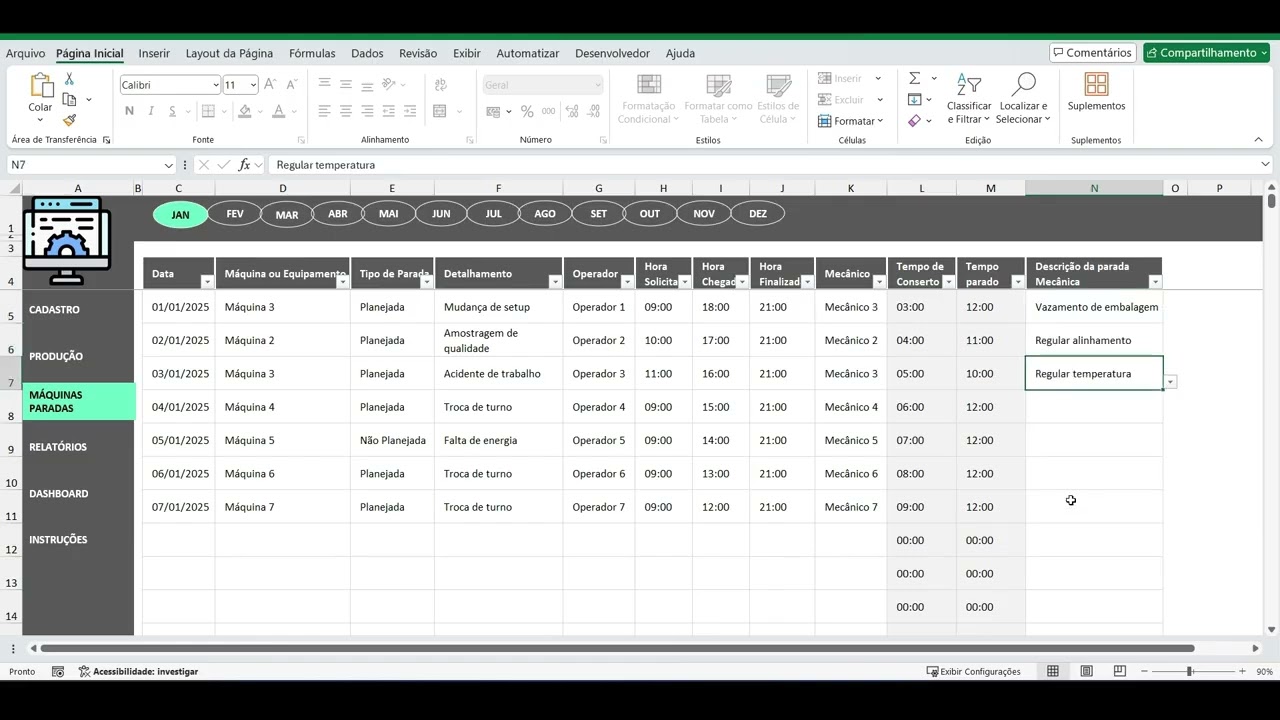Click the AutoSum sigma icon
1280x720 pixels.
point(914,78)
